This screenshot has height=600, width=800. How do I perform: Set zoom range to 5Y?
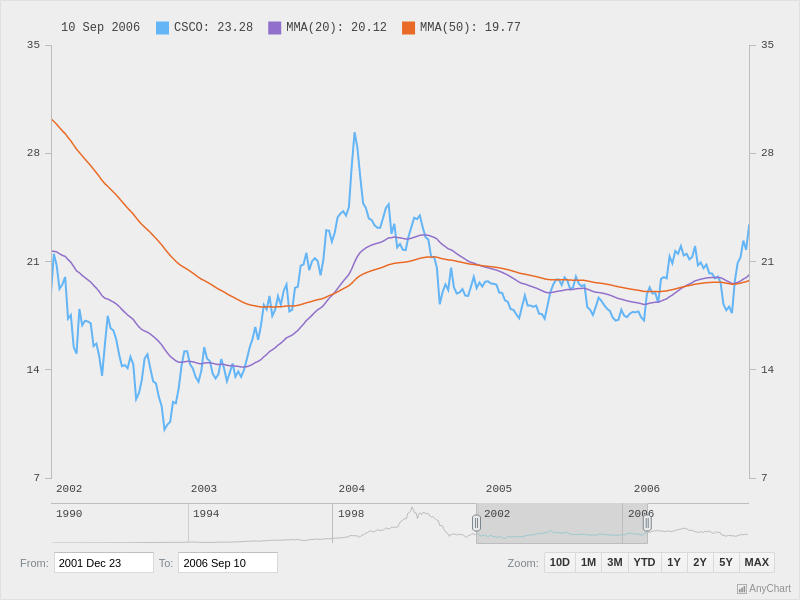point(726,562)
